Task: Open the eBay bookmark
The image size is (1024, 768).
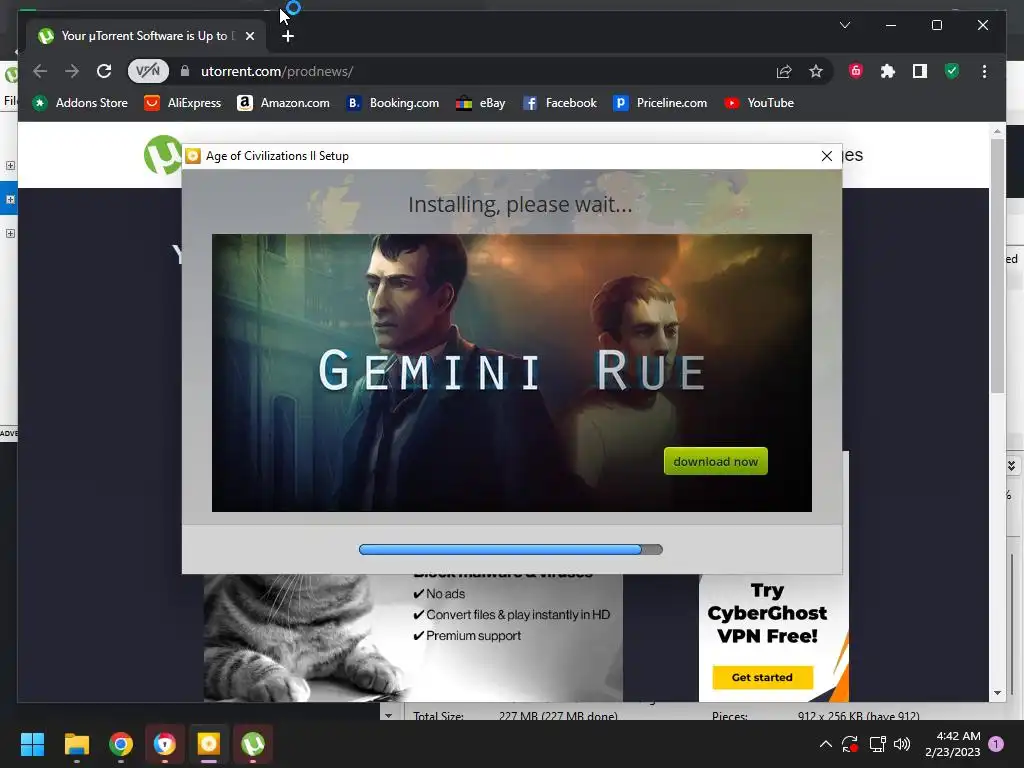Action: (481, 103)
